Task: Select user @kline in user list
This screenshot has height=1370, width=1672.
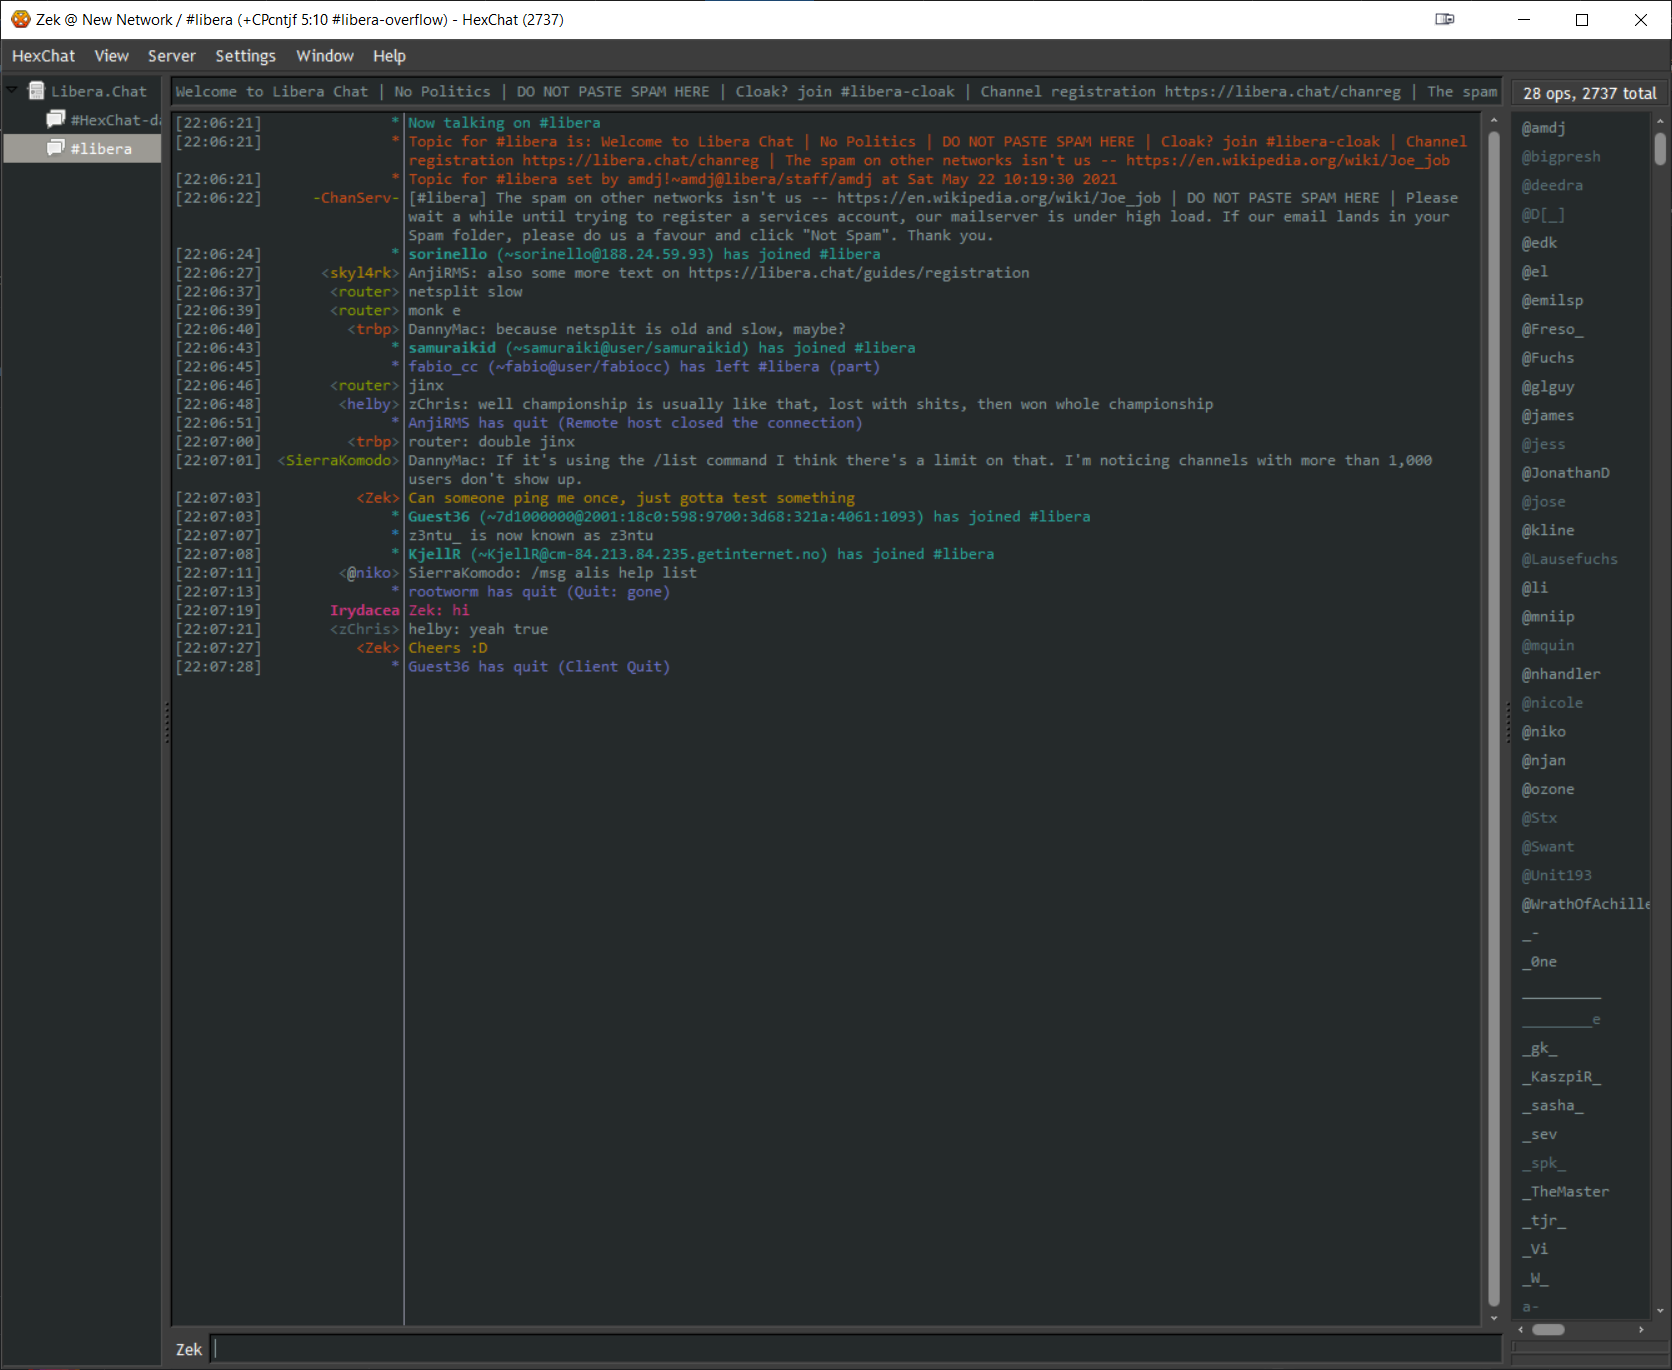Action: tap(1579, 531)
